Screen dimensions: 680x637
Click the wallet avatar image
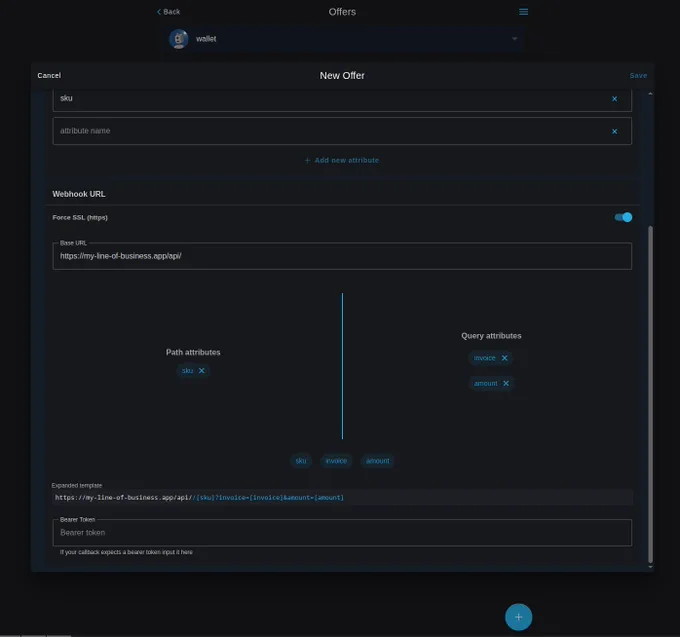(x=178, y=39)
